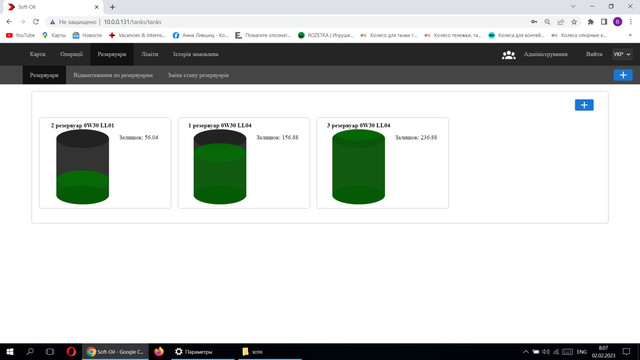Viewport: 640px width, 360px height.
Task: Switch to Зміна стану резервуарів tab
Action: click(x=198, y=75)
